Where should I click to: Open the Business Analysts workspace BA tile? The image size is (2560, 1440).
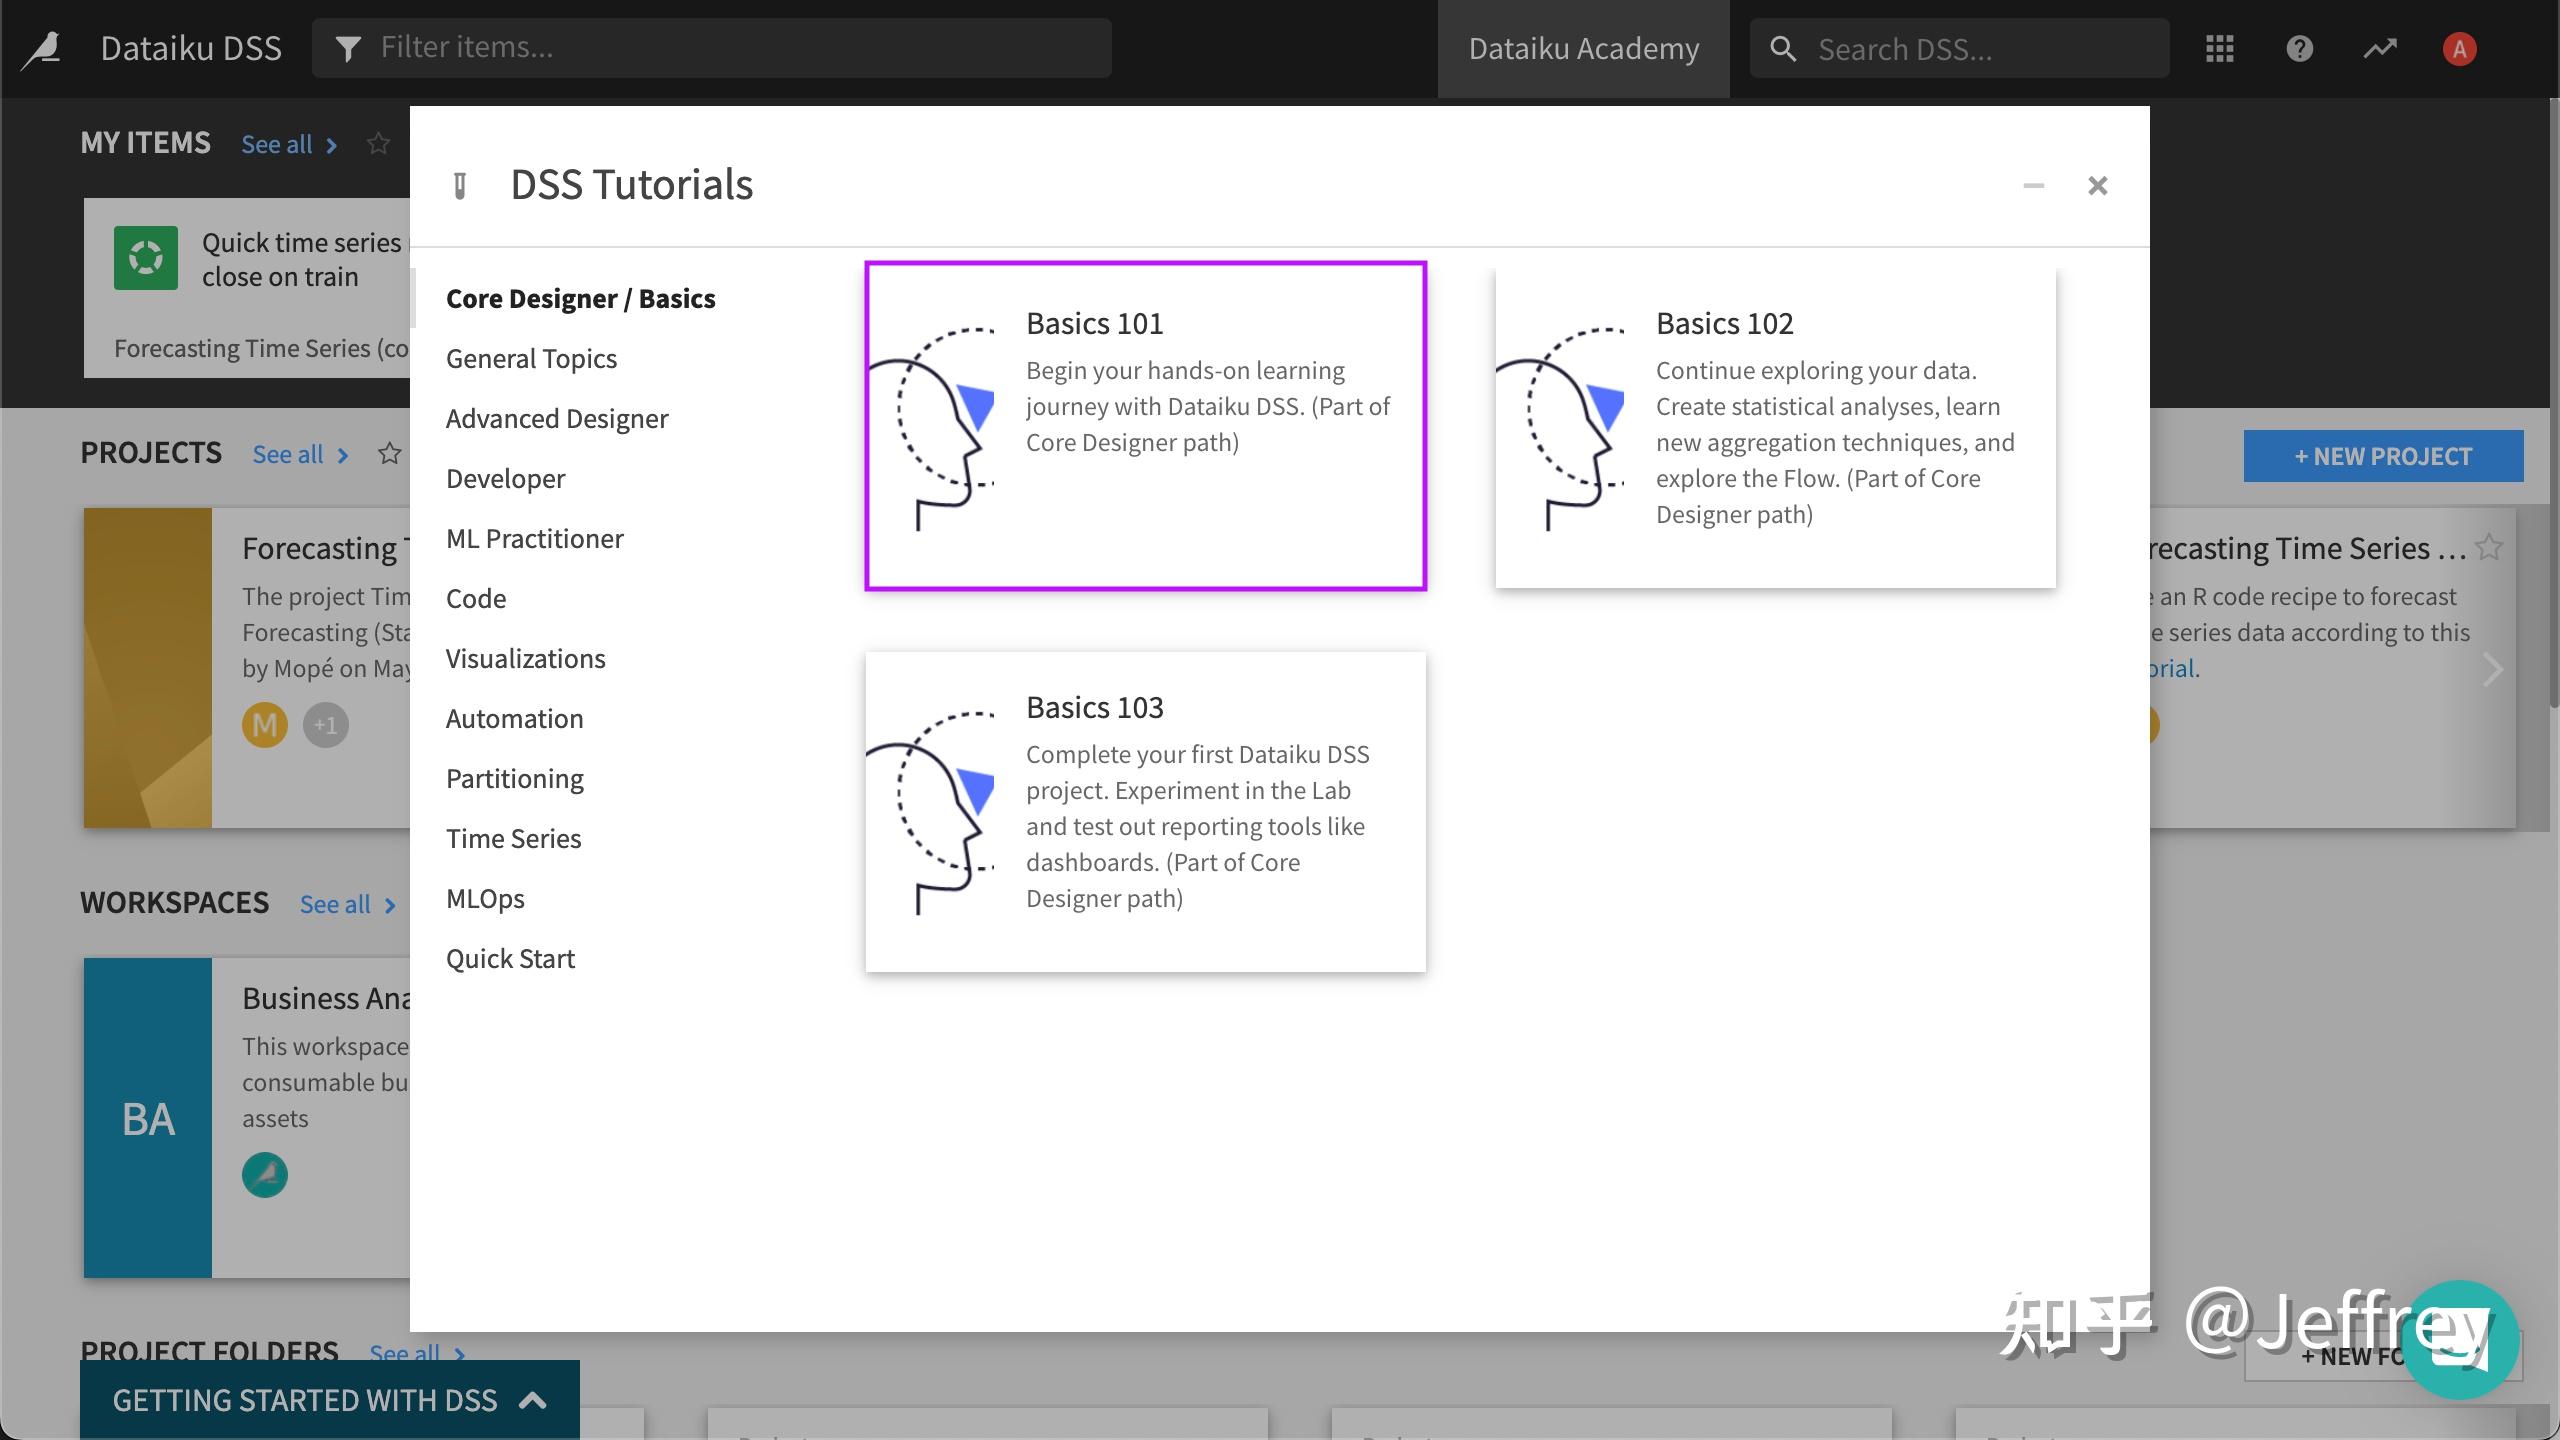pyautogui.click(x=148, y=1118)
